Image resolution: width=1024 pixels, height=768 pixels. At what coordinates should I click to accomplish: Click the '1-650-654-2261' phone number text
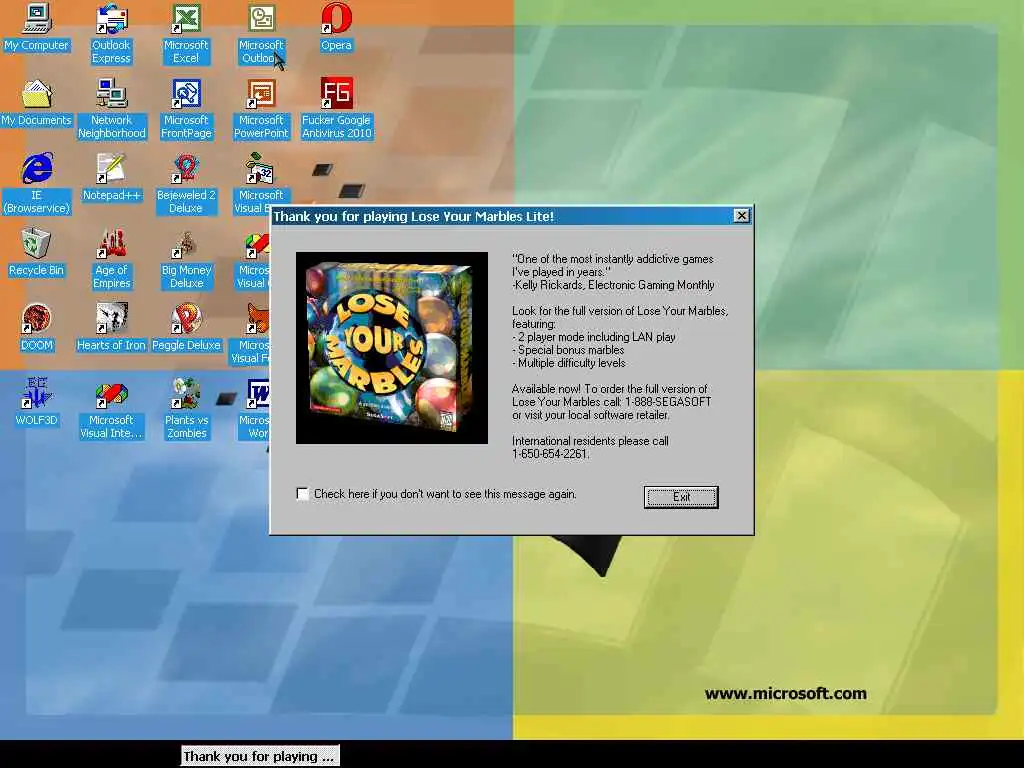[550, 454]
